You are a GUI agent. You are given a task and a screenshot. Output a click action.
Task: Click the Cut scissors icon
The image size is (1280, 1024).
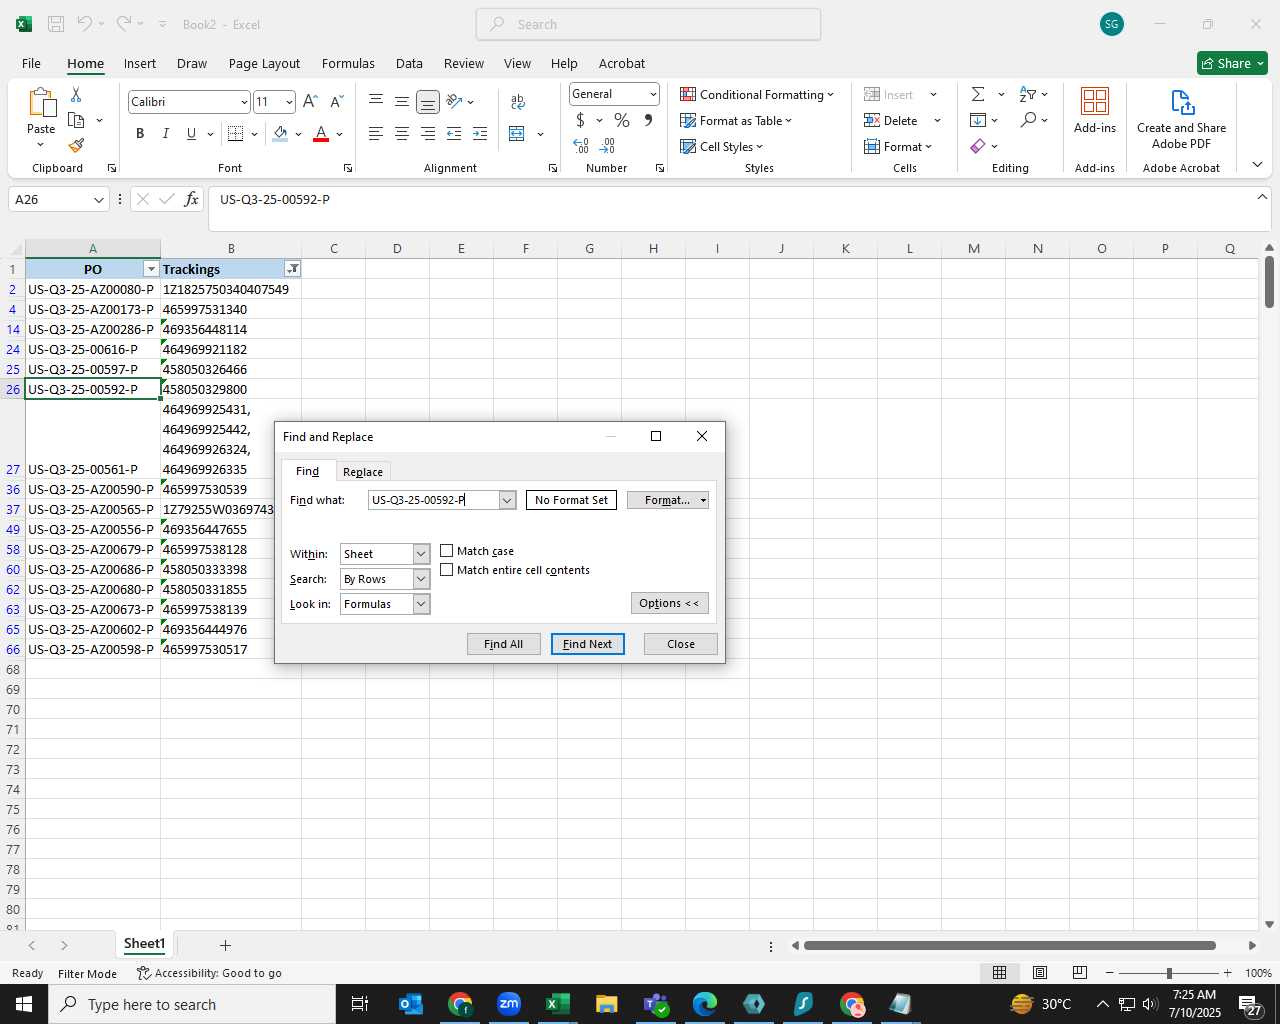pos(76,94)
